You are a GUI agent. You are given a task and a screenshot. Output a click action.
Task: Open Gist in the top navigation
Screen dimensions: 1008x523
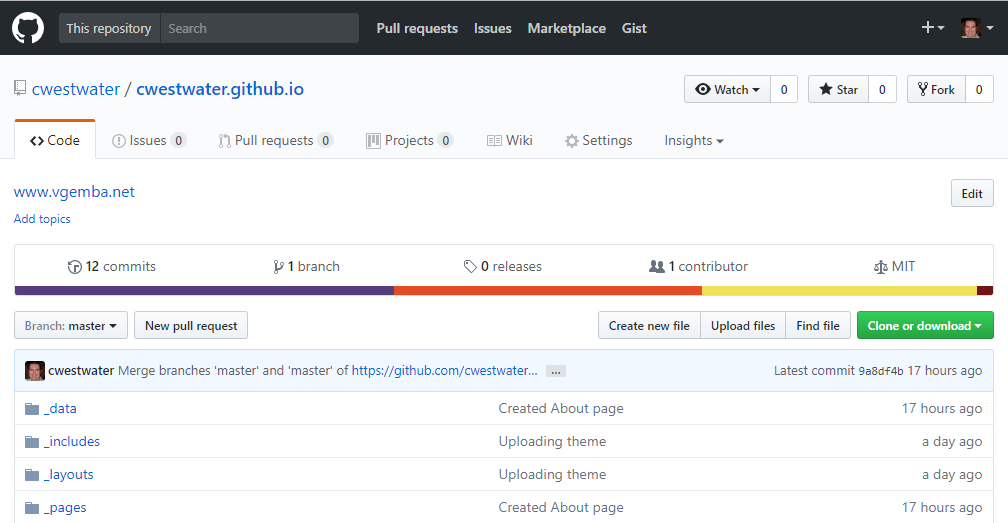tap(634, 28)
